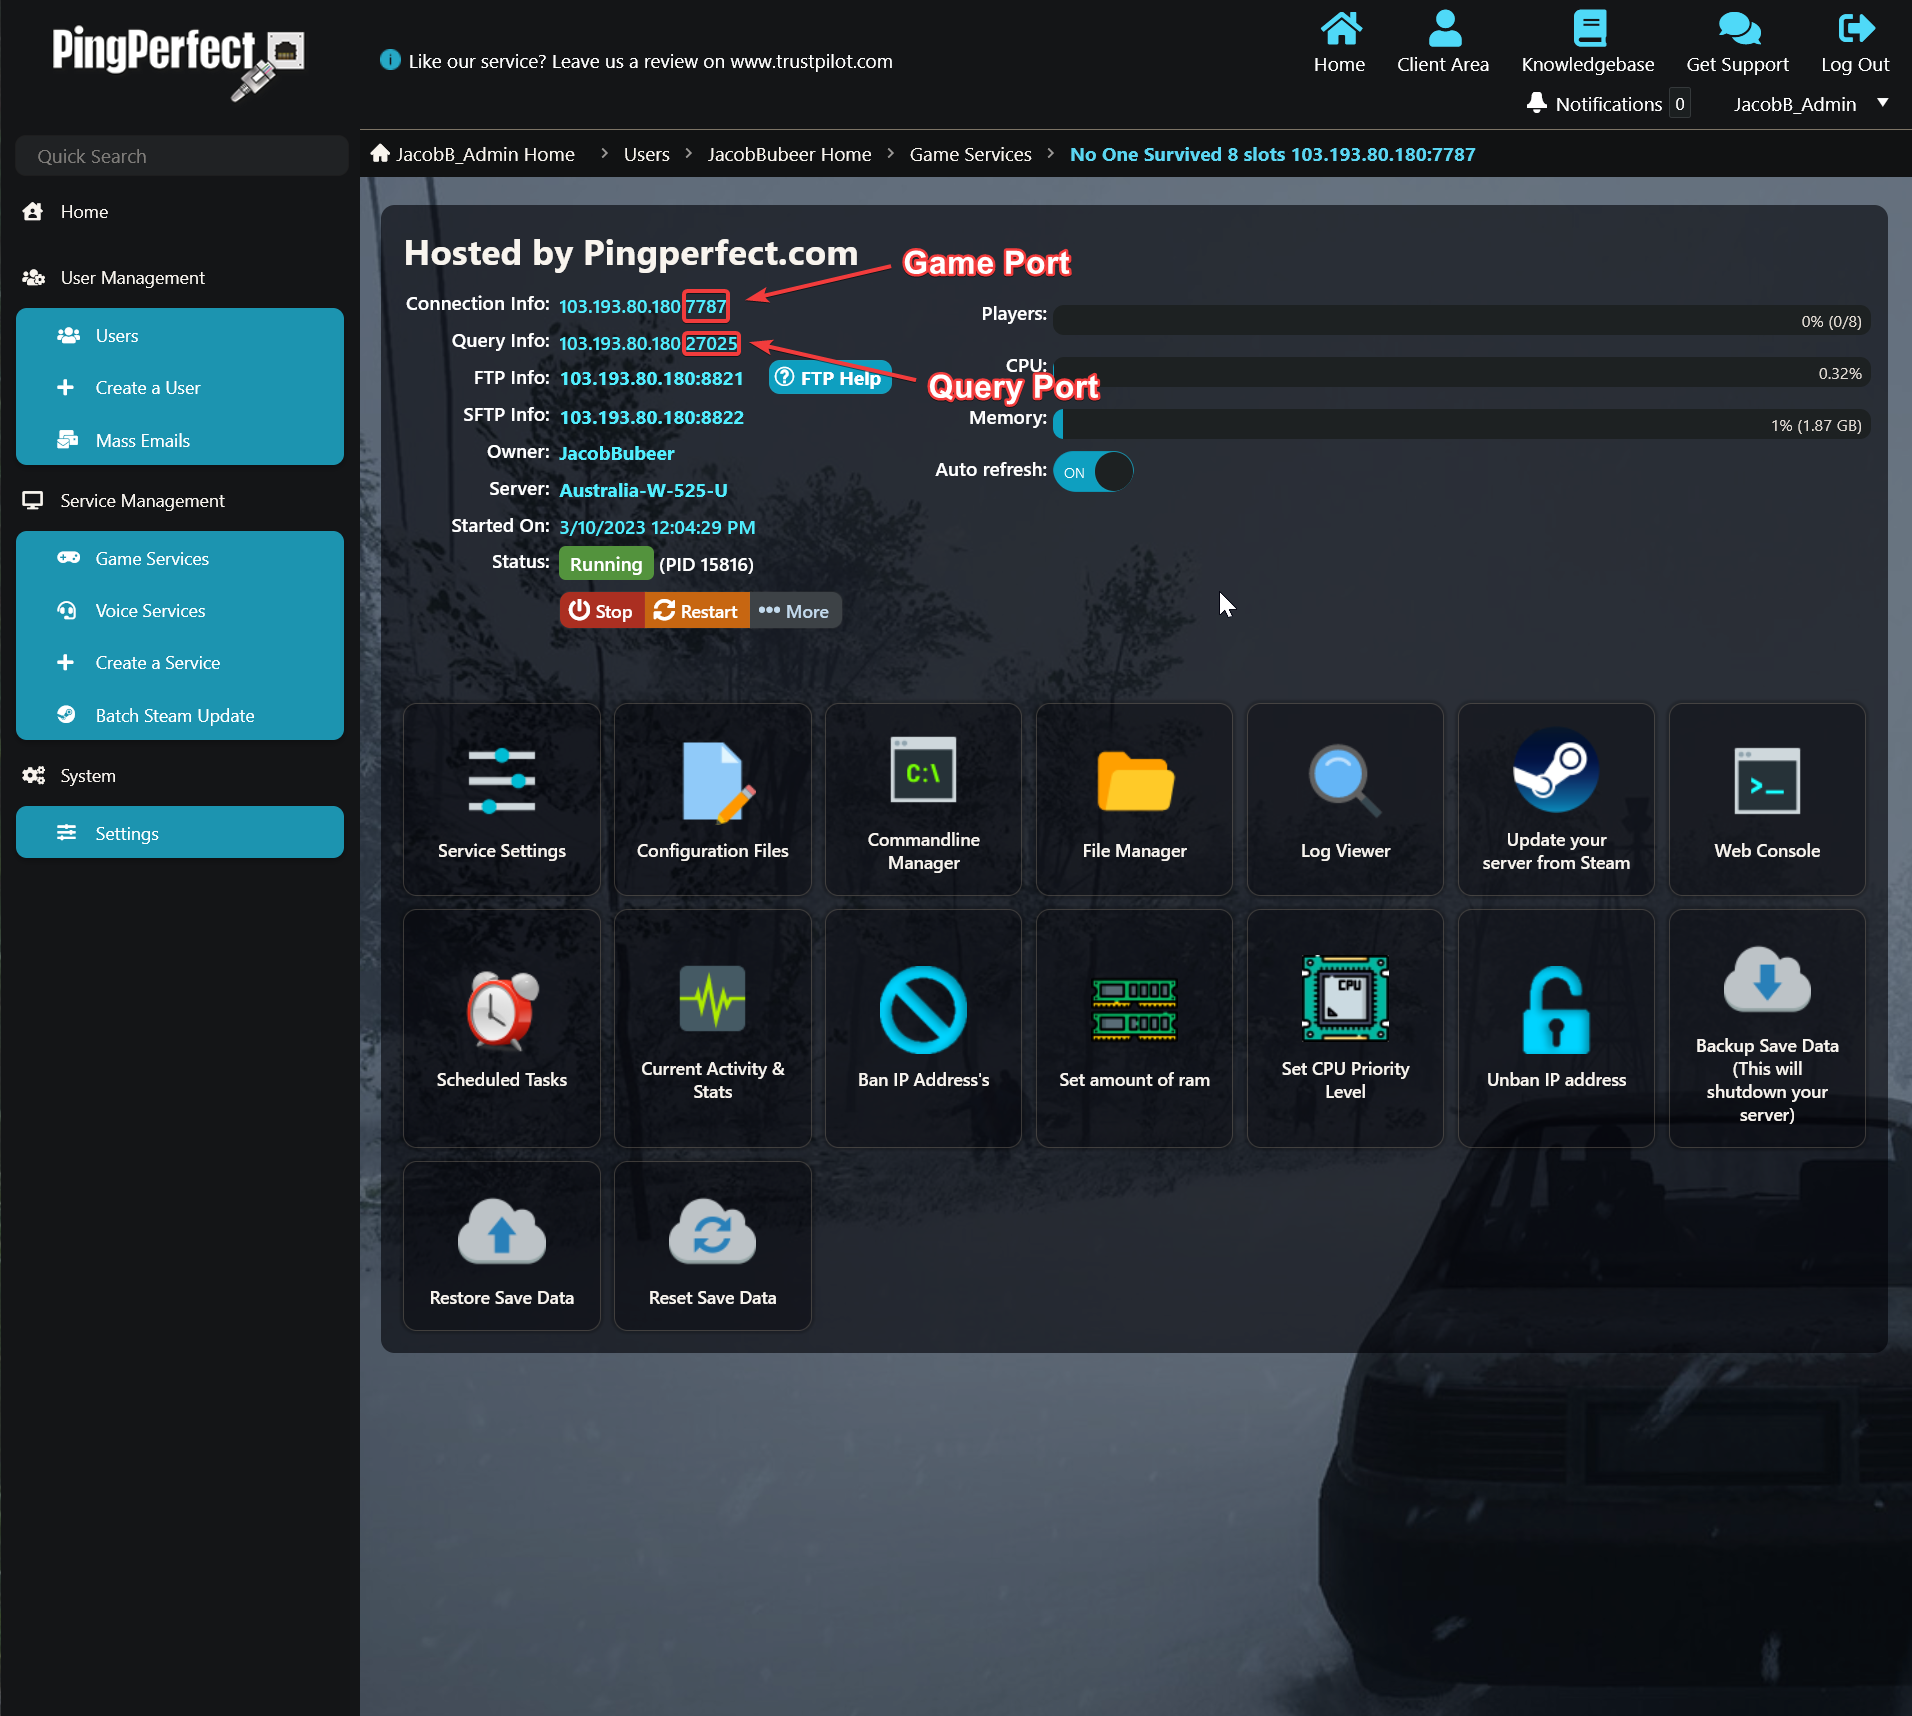1912x1716 pixels.
Task: Open the Commandline Manager icon
Action: click(x=922, y=771)
